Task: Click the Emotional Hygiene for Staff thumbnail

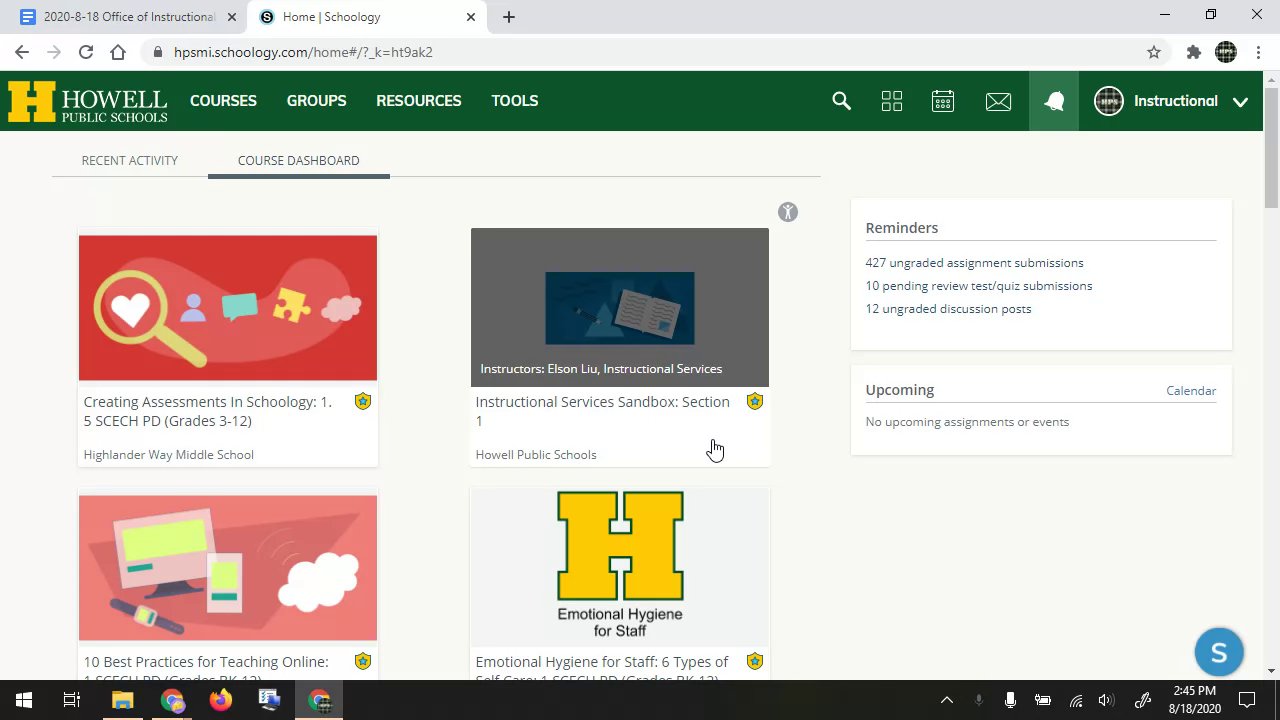Action: 620,566
